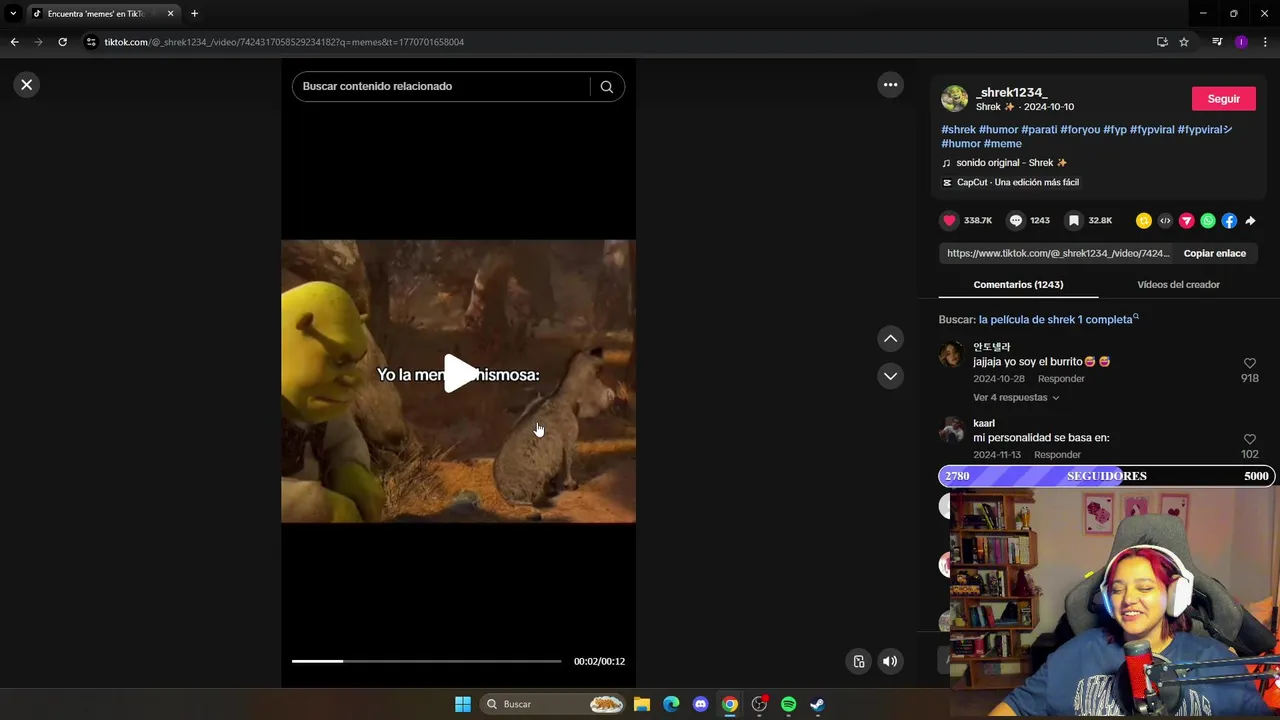The height and width of the screenshot is (720, 1280).
Task: Toggle the auto-scroll icon beside volume
Action: 858,661
